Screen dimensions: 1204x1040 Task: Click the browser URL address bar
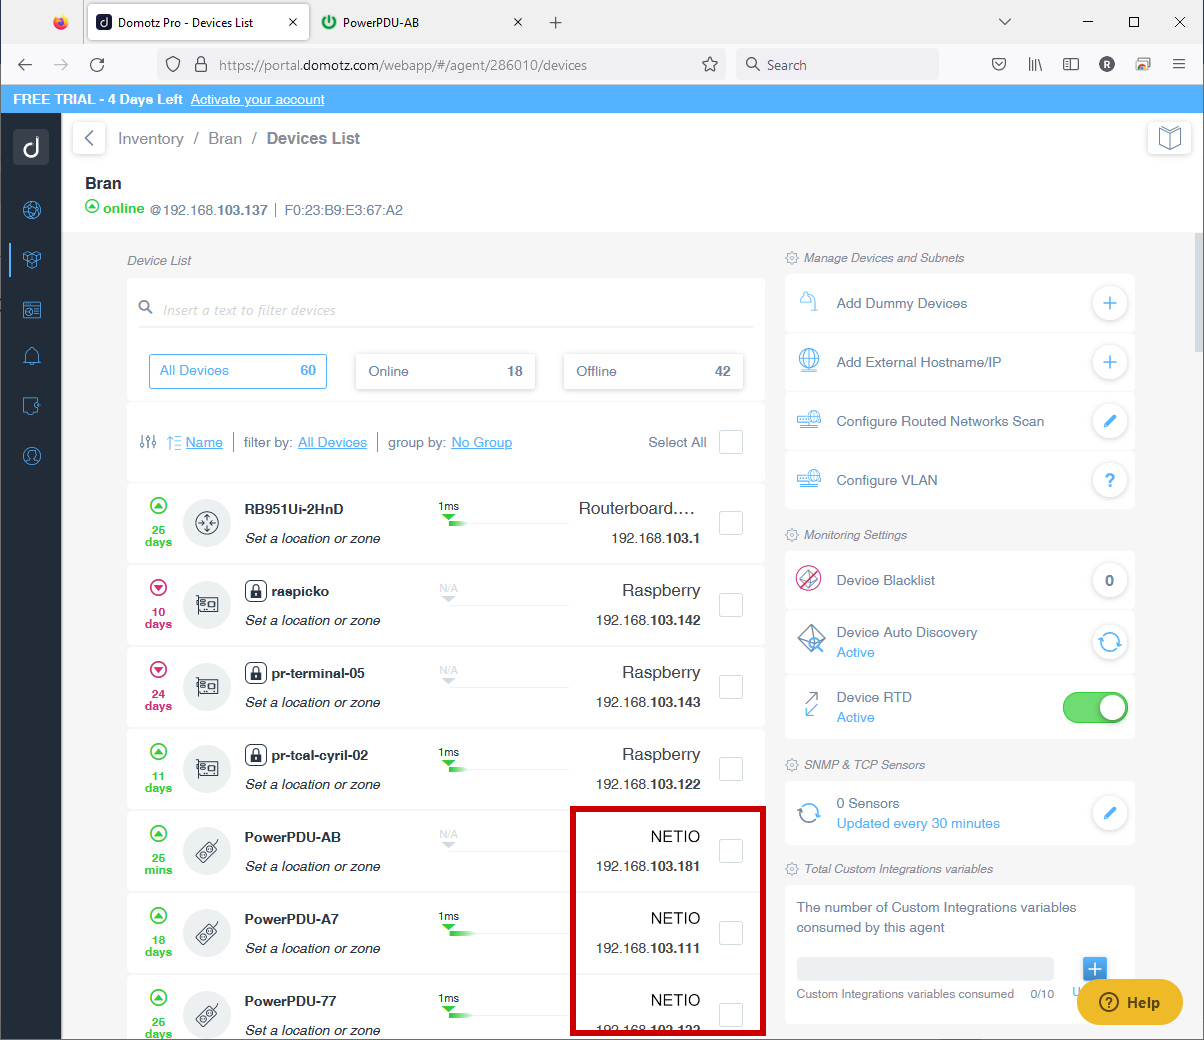440,64
